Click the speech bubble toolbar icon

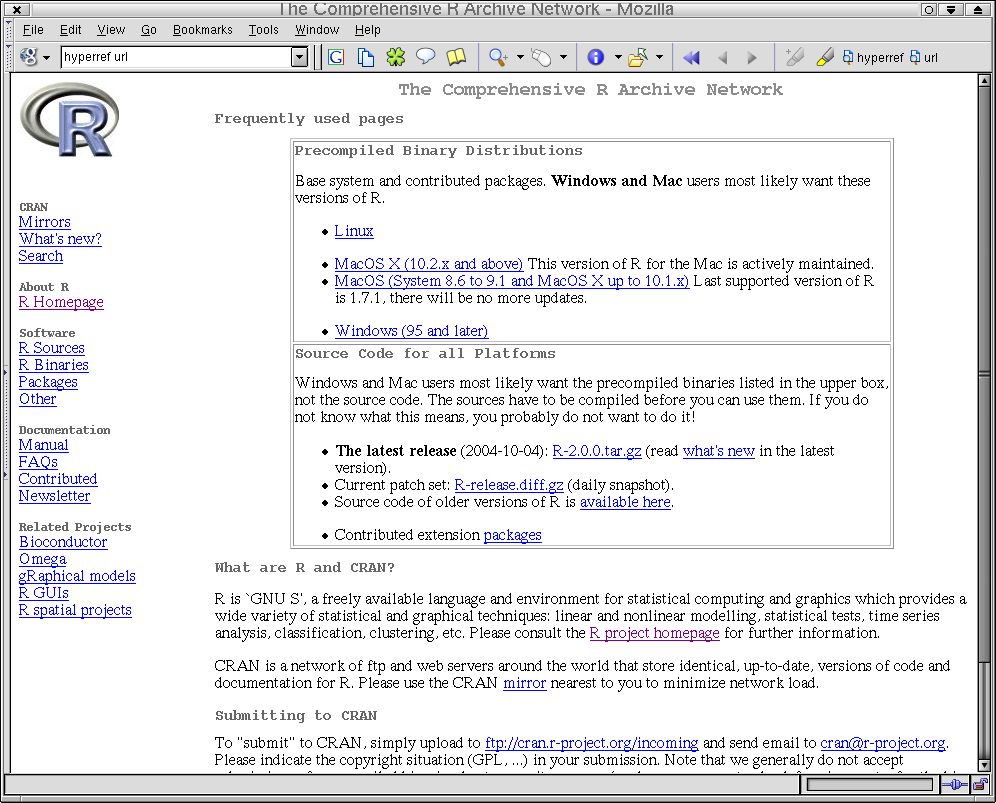(426, 57)
